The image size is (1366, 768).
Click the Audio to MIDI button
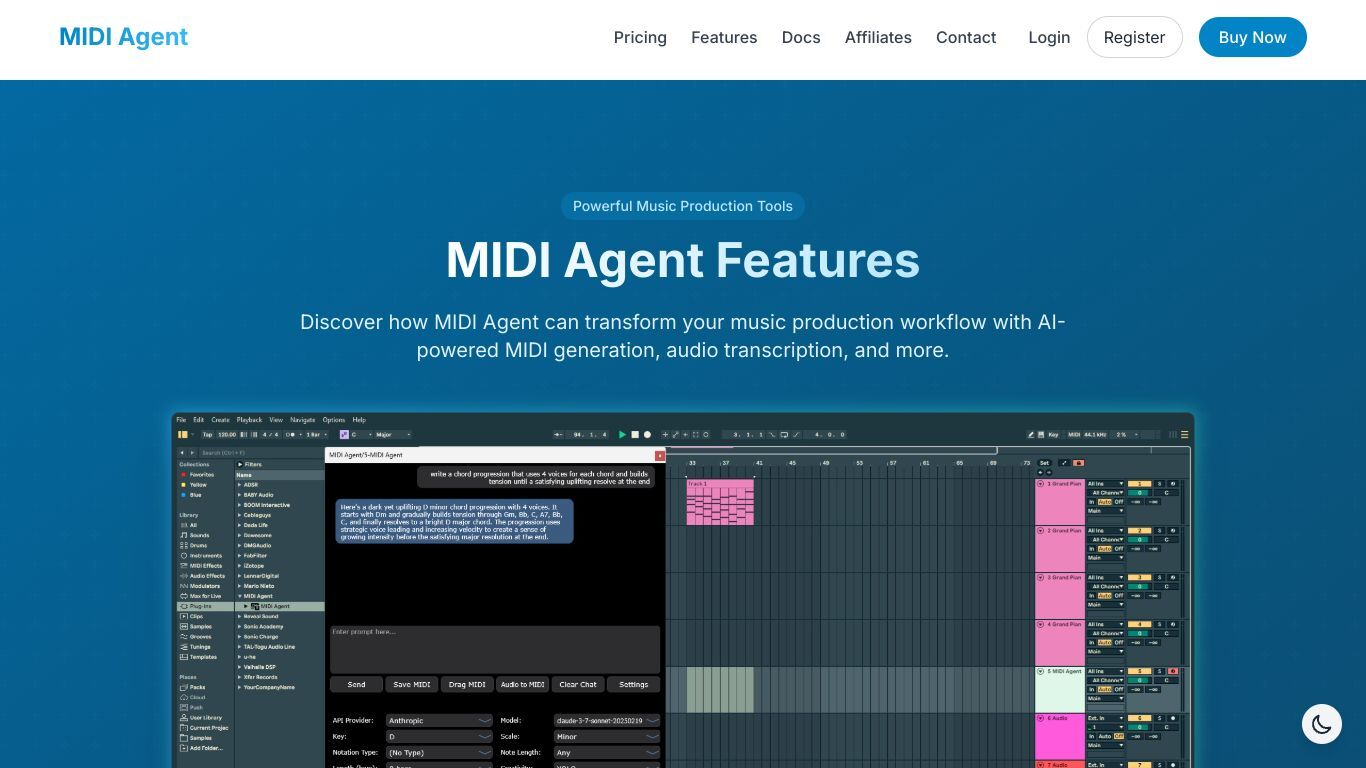tap(523, 685)
